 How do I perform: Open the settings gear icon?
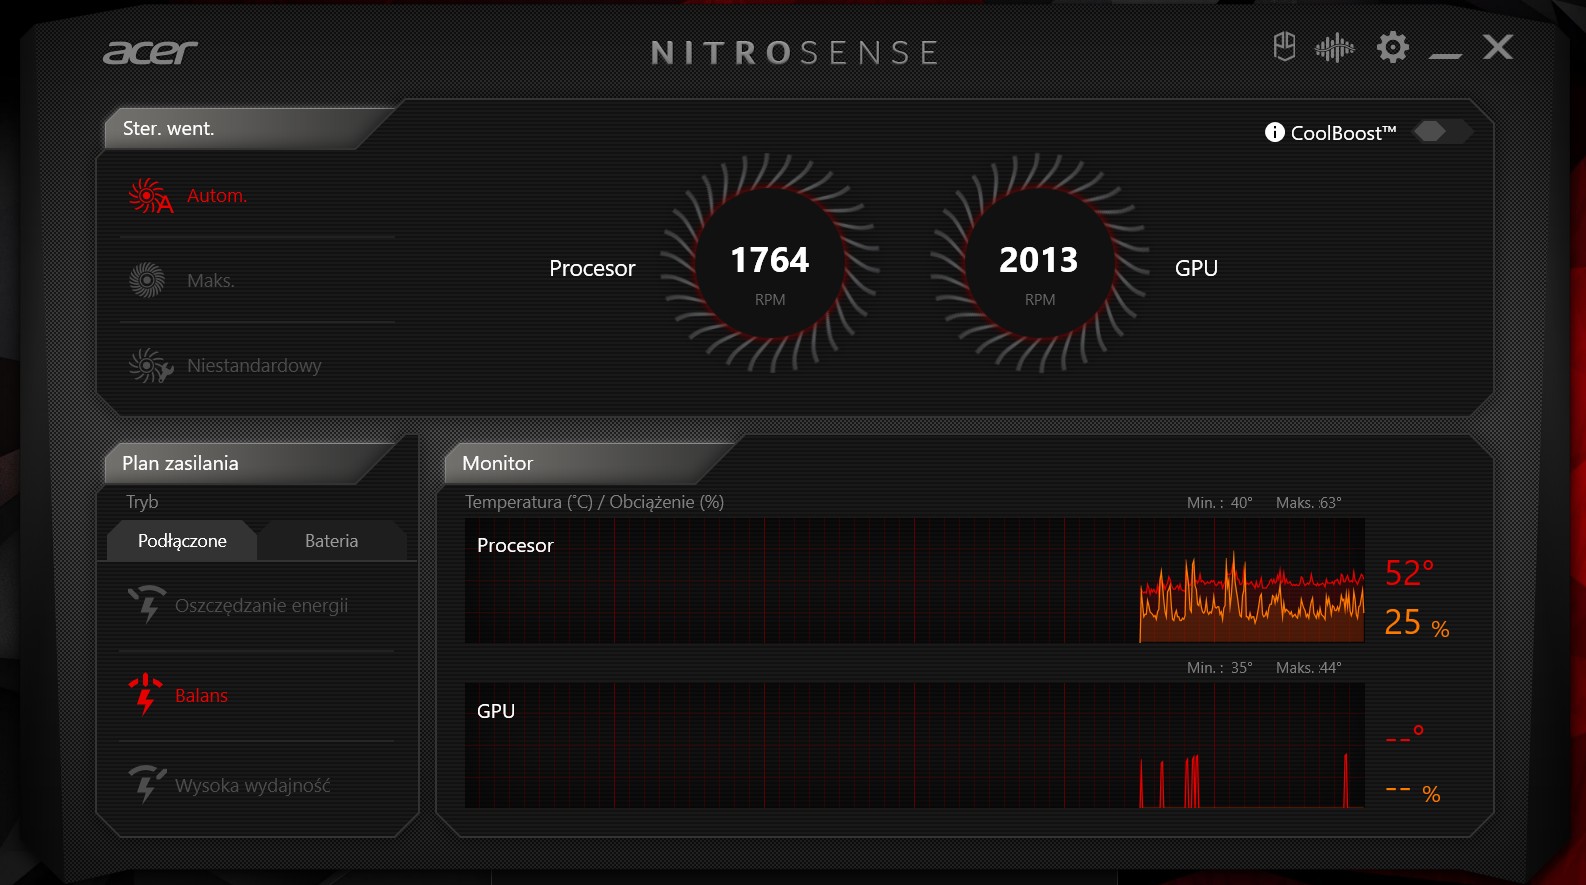pyautogui.click(x=1392, y=47)
